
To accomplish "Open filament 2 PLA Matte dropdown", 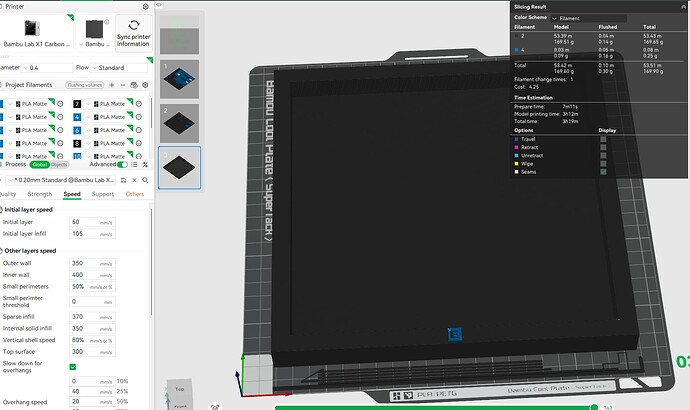I will coord(108,104).
